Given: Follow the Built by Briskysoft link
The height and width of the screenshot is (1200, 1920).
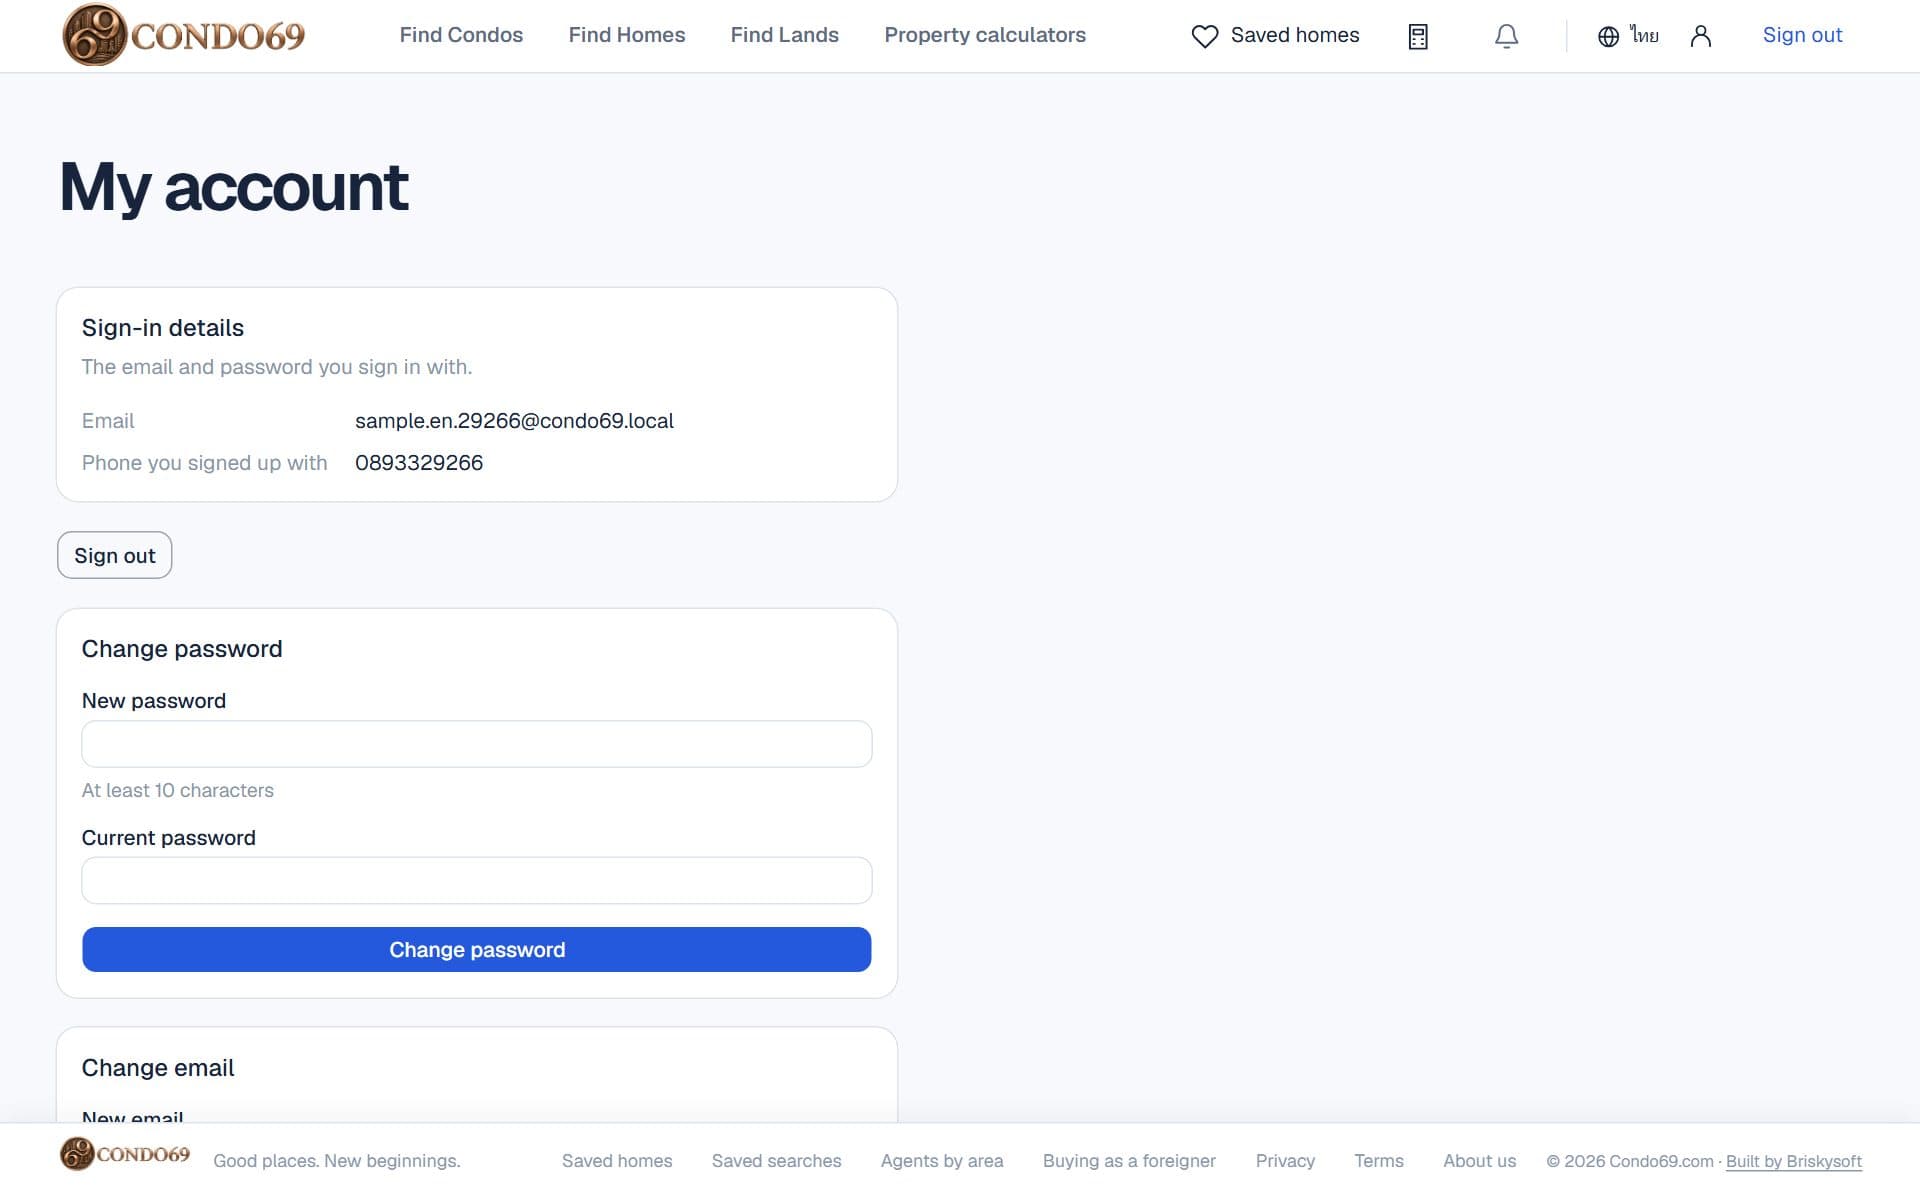Looking at the screenshot, I should point(1794,1161).
